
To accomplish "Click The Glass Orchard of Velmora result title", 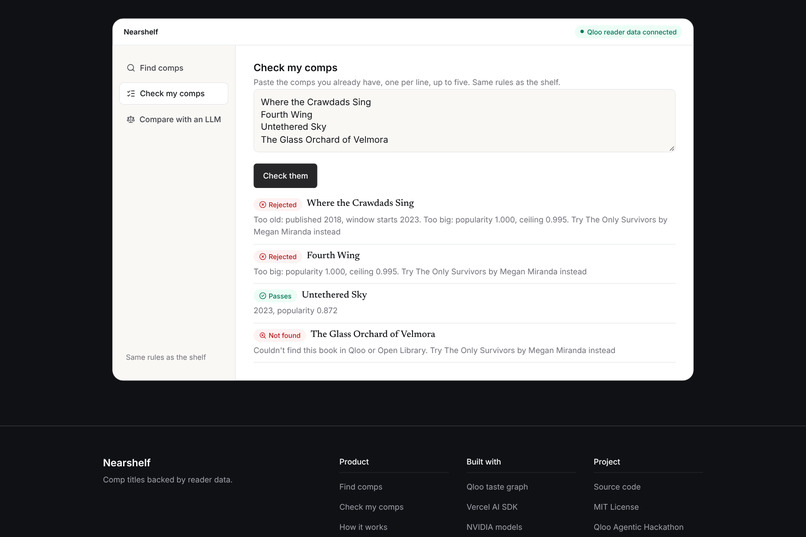I will click(x=373, y=334).
